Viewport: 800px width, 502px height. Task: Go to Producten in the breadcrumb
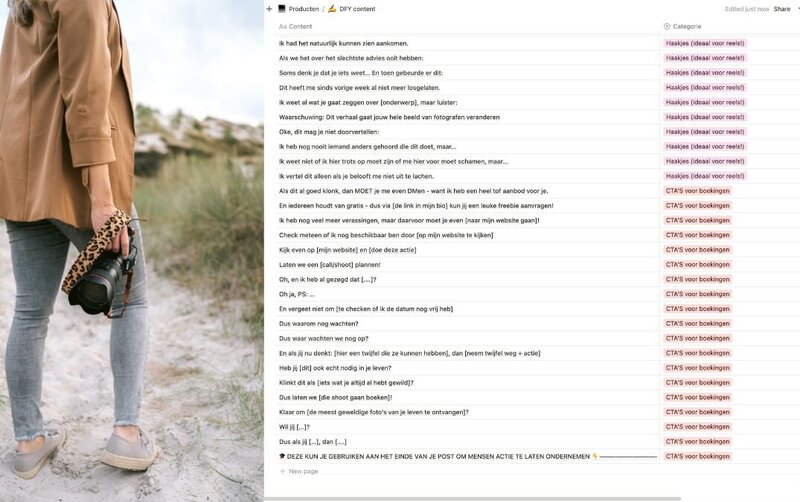tap(304, 9)
